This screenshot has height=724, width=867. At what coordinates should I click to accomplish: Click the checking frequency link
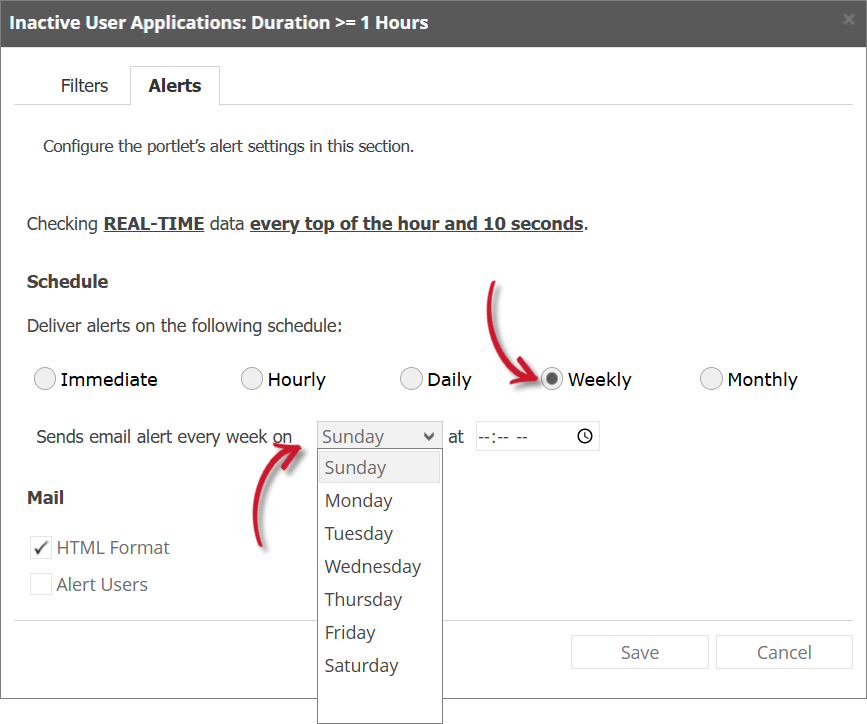pos(417,223)
